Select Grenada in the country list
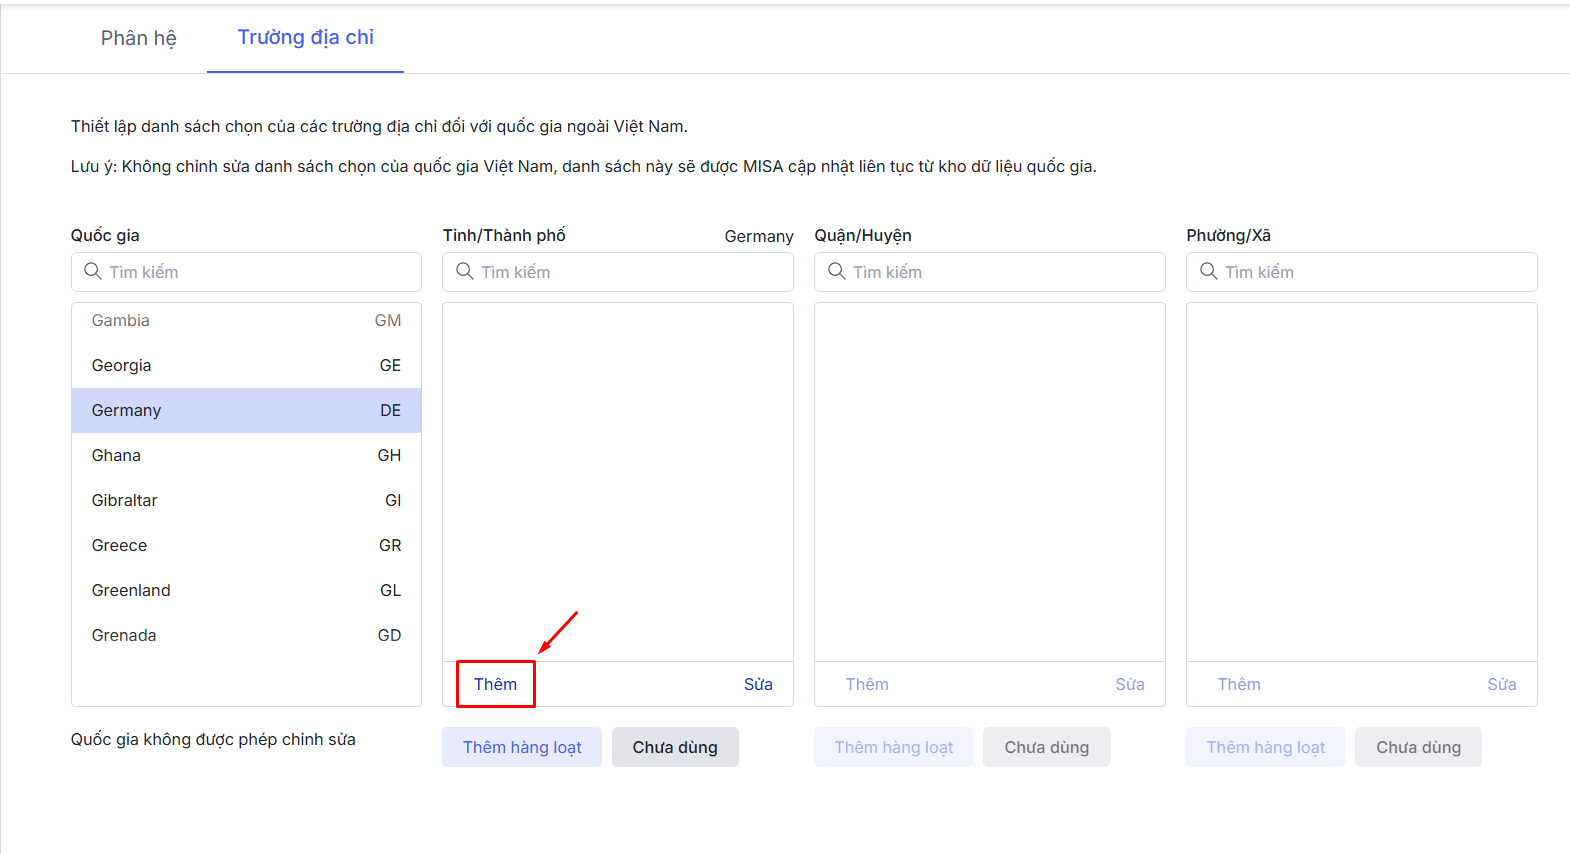Viewport: 1570px width, 854px height. click(x=246, y=636)
